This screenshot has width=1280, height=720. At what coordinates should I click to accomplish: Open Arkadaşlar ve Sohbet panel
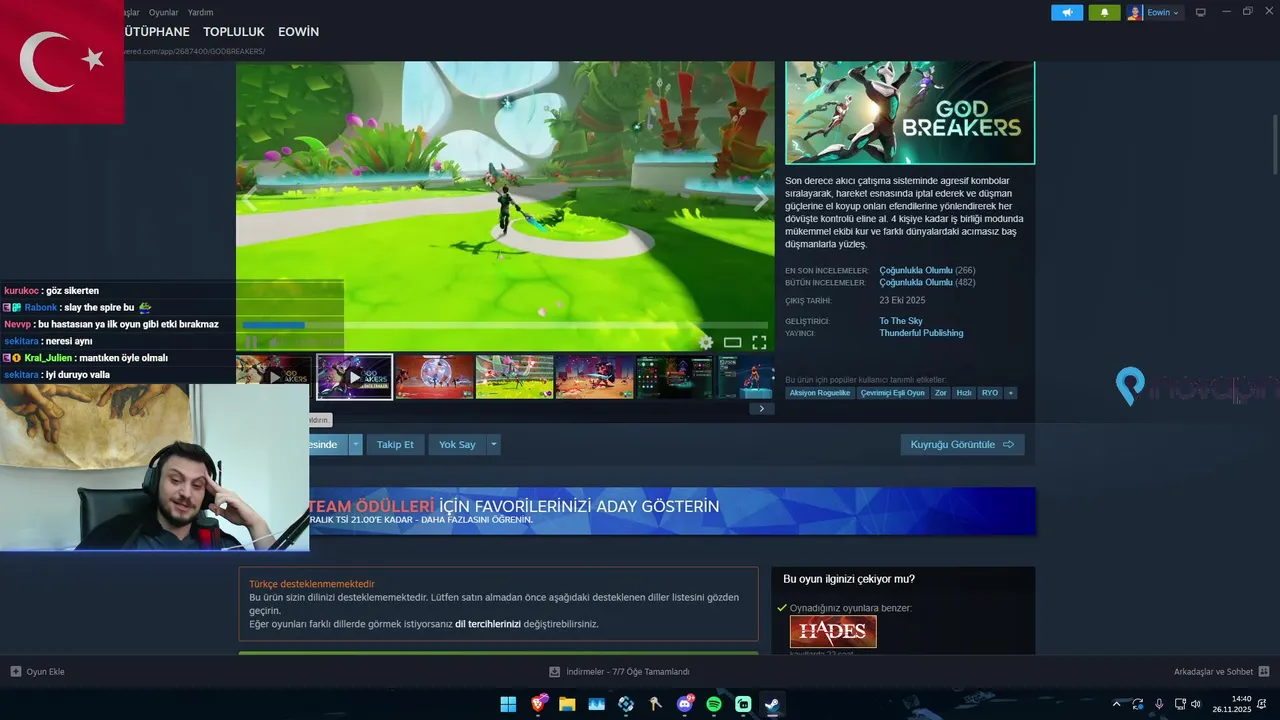1221,672
